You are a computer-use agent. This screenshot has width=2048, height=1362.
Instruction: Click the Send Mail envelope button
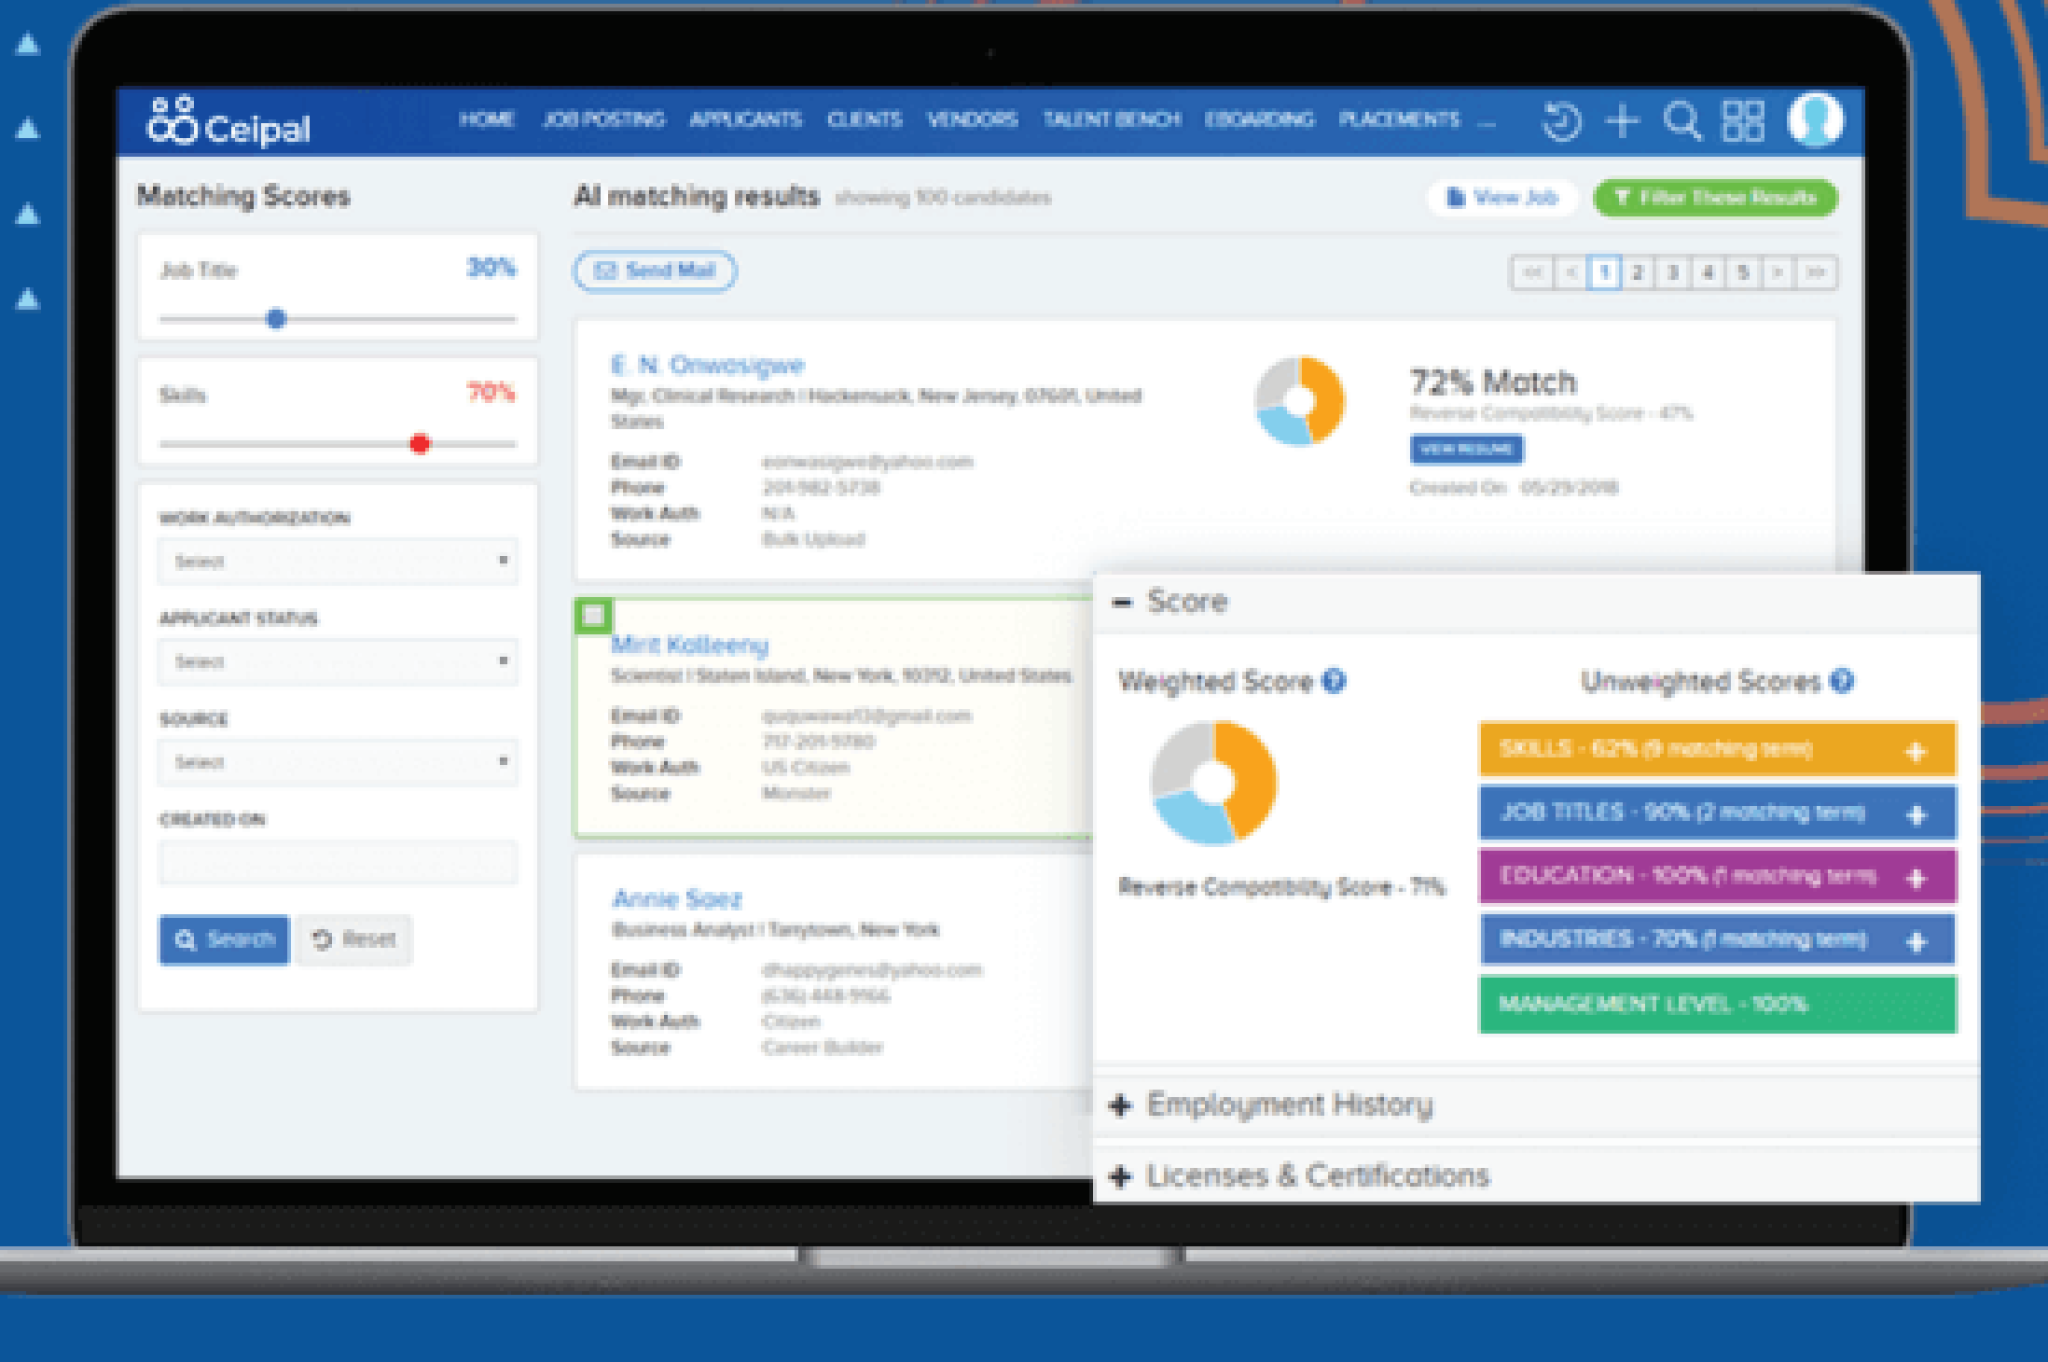tap(653, 271)
